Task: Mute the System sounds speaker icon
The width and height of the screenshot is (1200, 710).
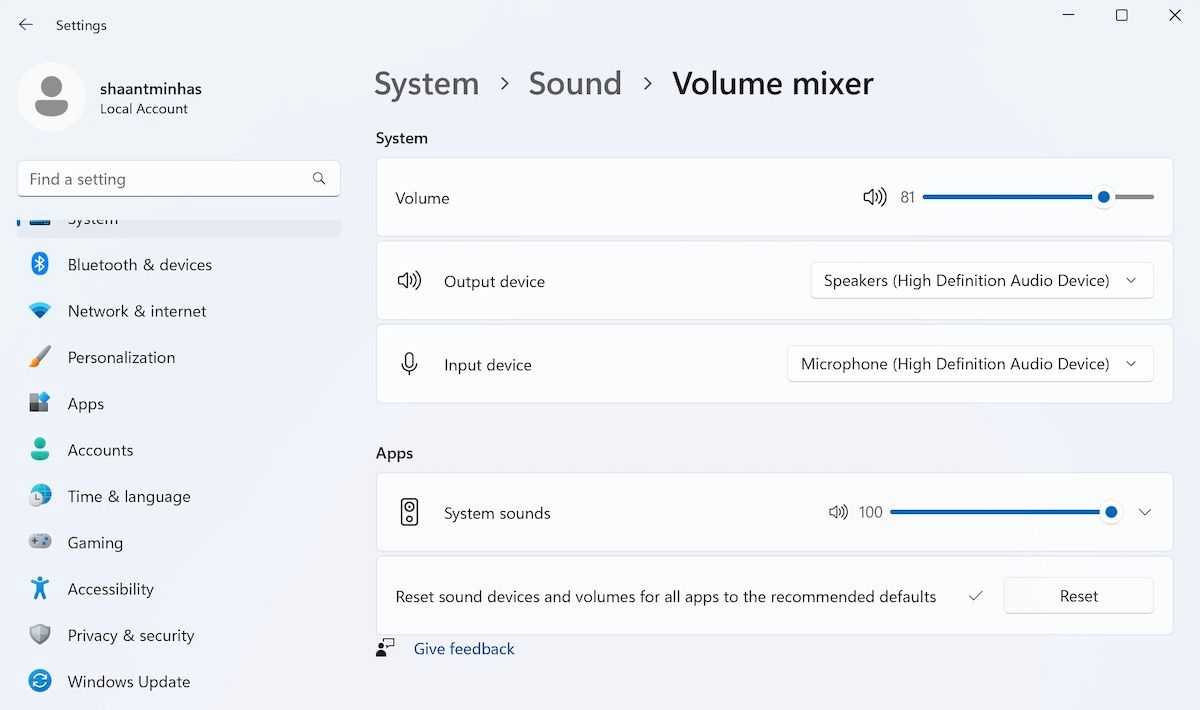Action: point(838,513)
